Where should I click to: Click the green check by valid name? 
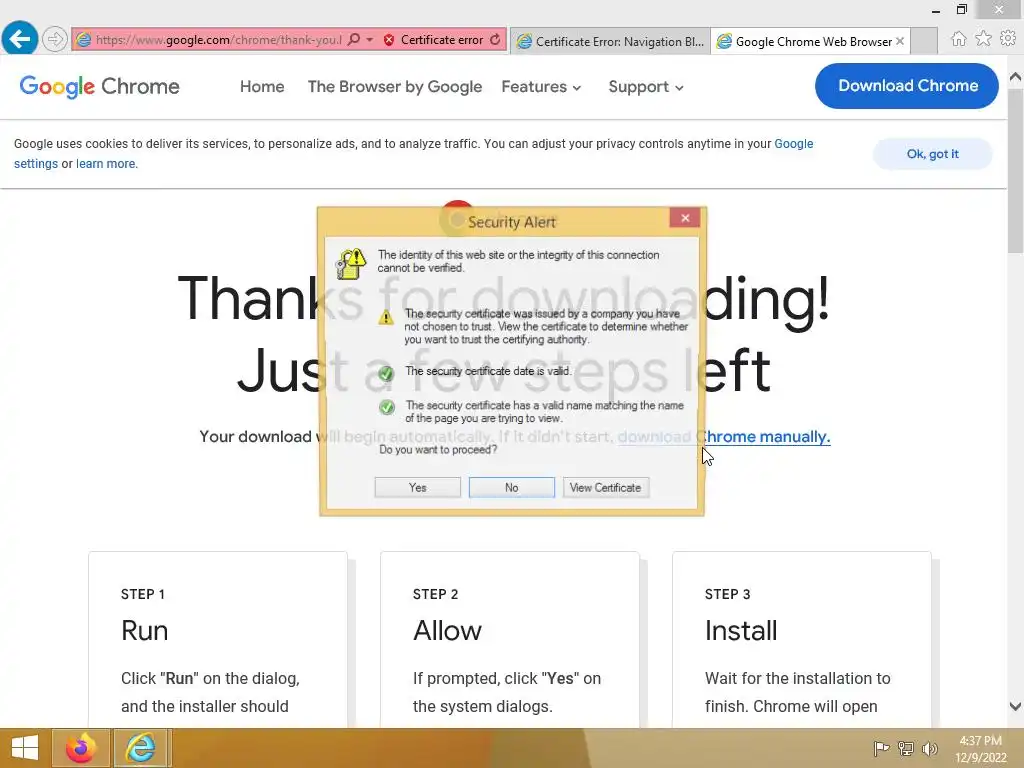tap(387, 408)
